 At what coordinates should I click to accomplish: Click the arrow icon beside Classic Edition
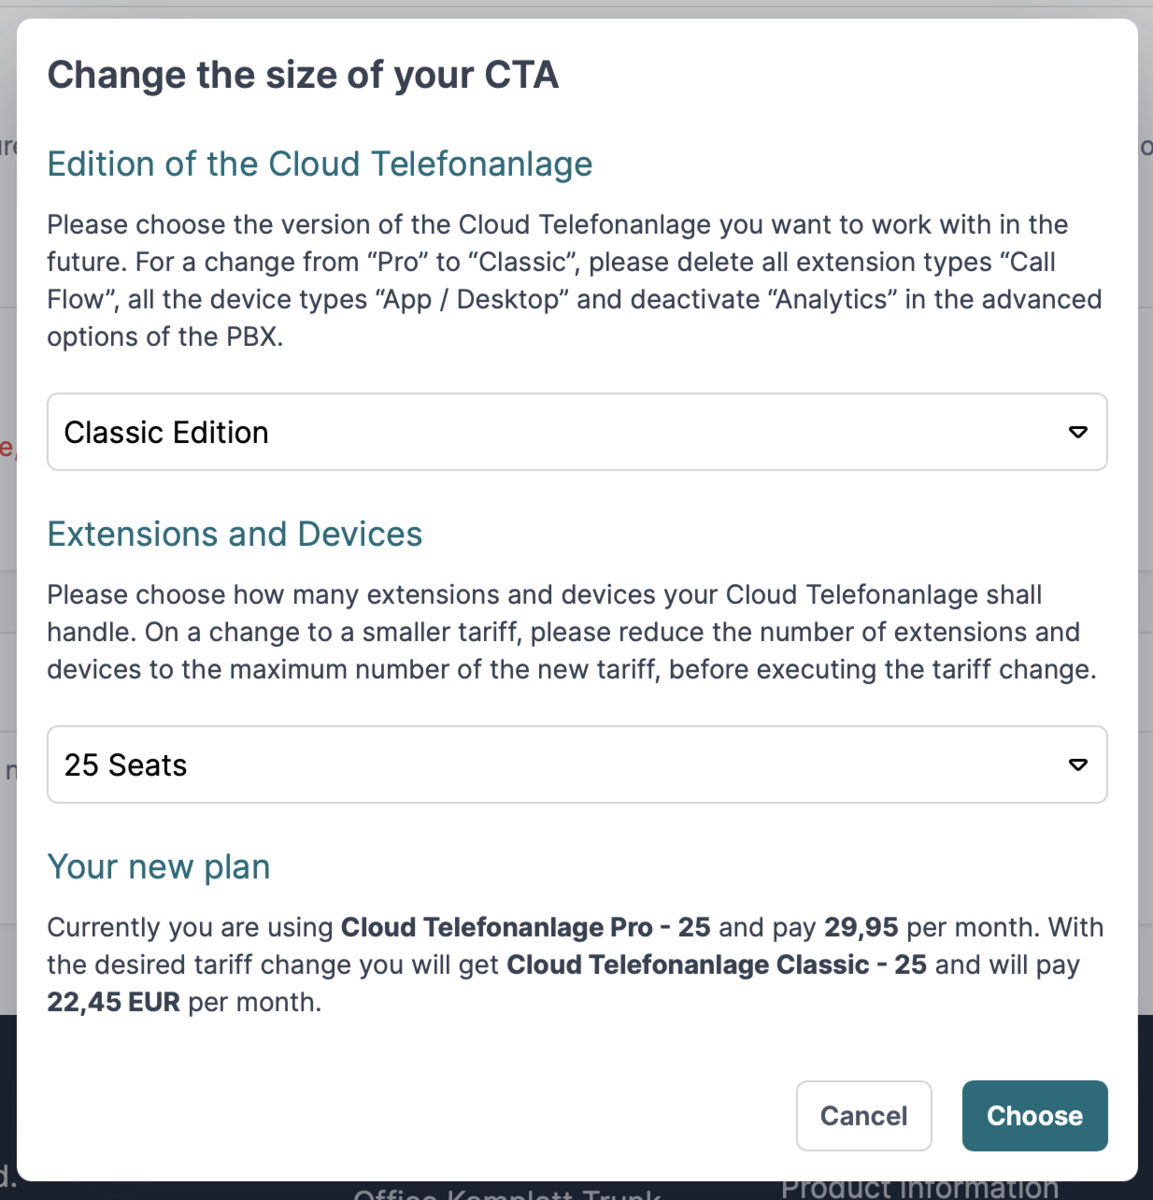pos(1078,432)
